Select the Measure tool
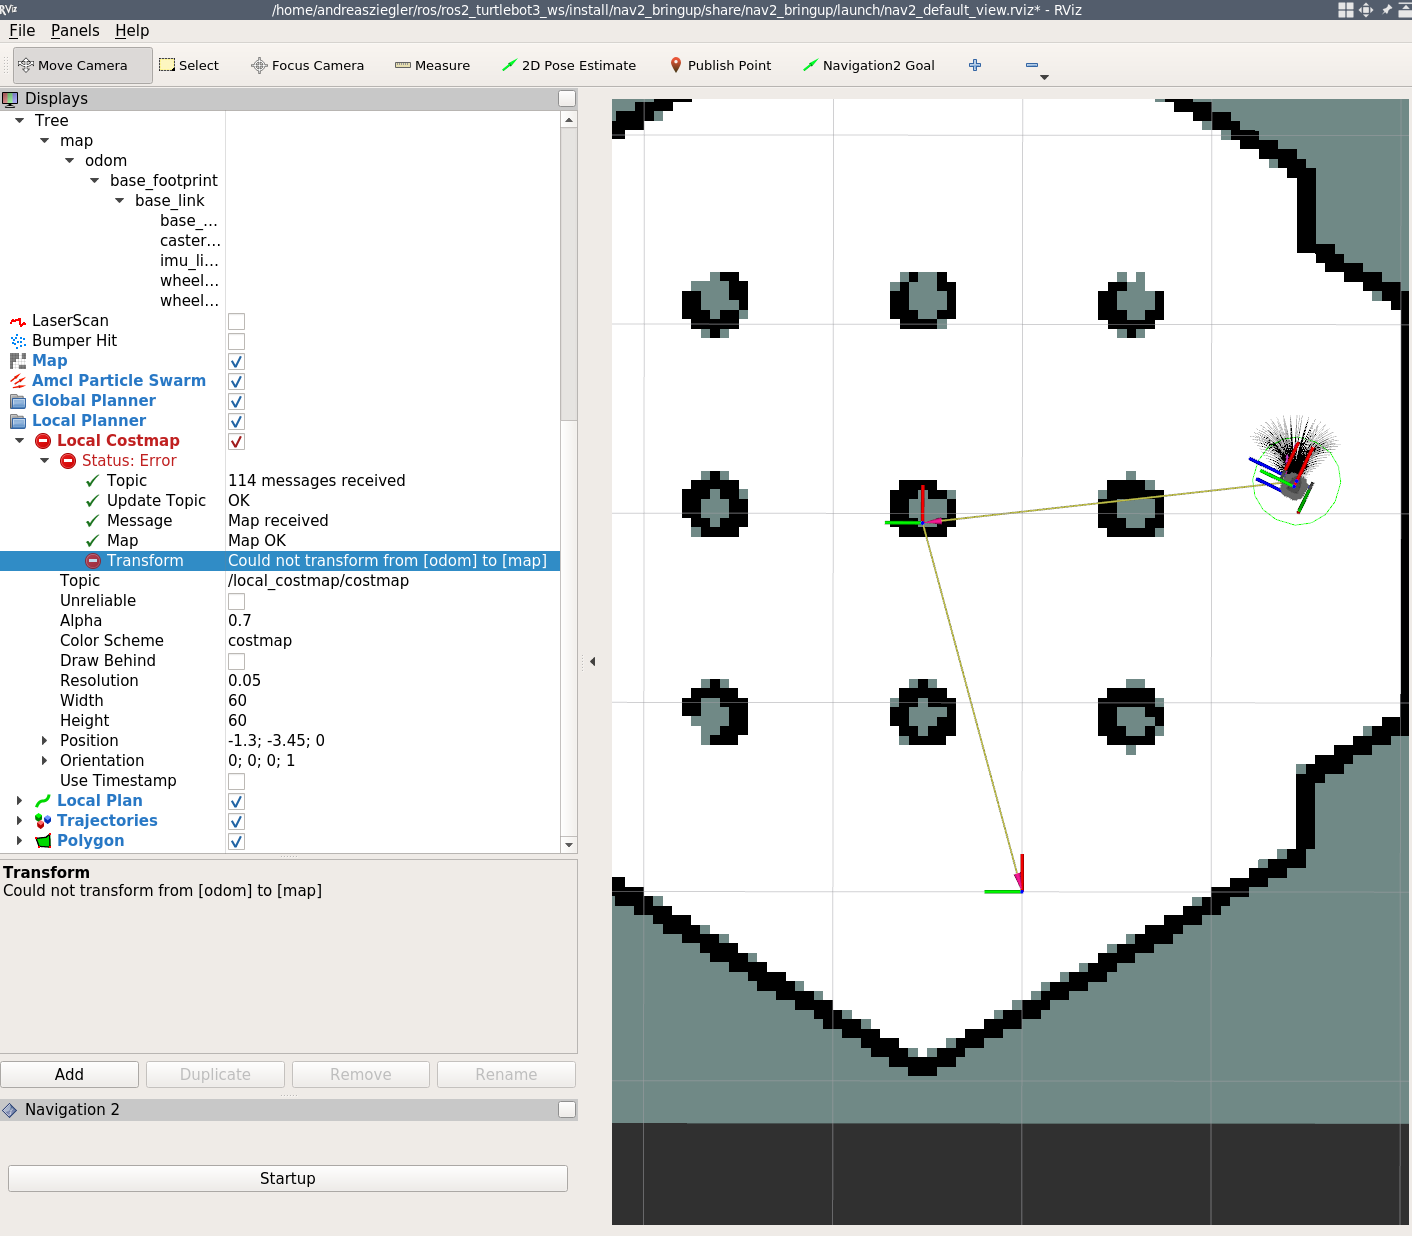The width and height of the screenshot is (1412, 1236). [432, 65]
